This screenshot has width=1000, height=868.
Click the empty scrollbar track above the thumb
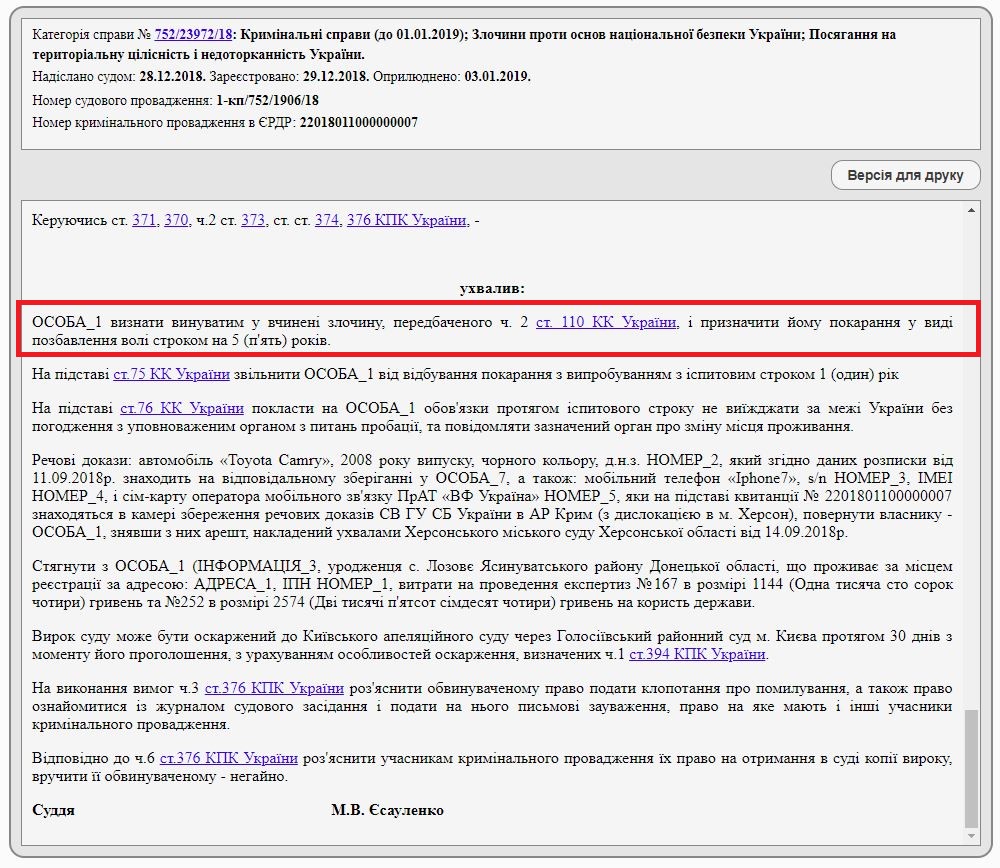972,450
